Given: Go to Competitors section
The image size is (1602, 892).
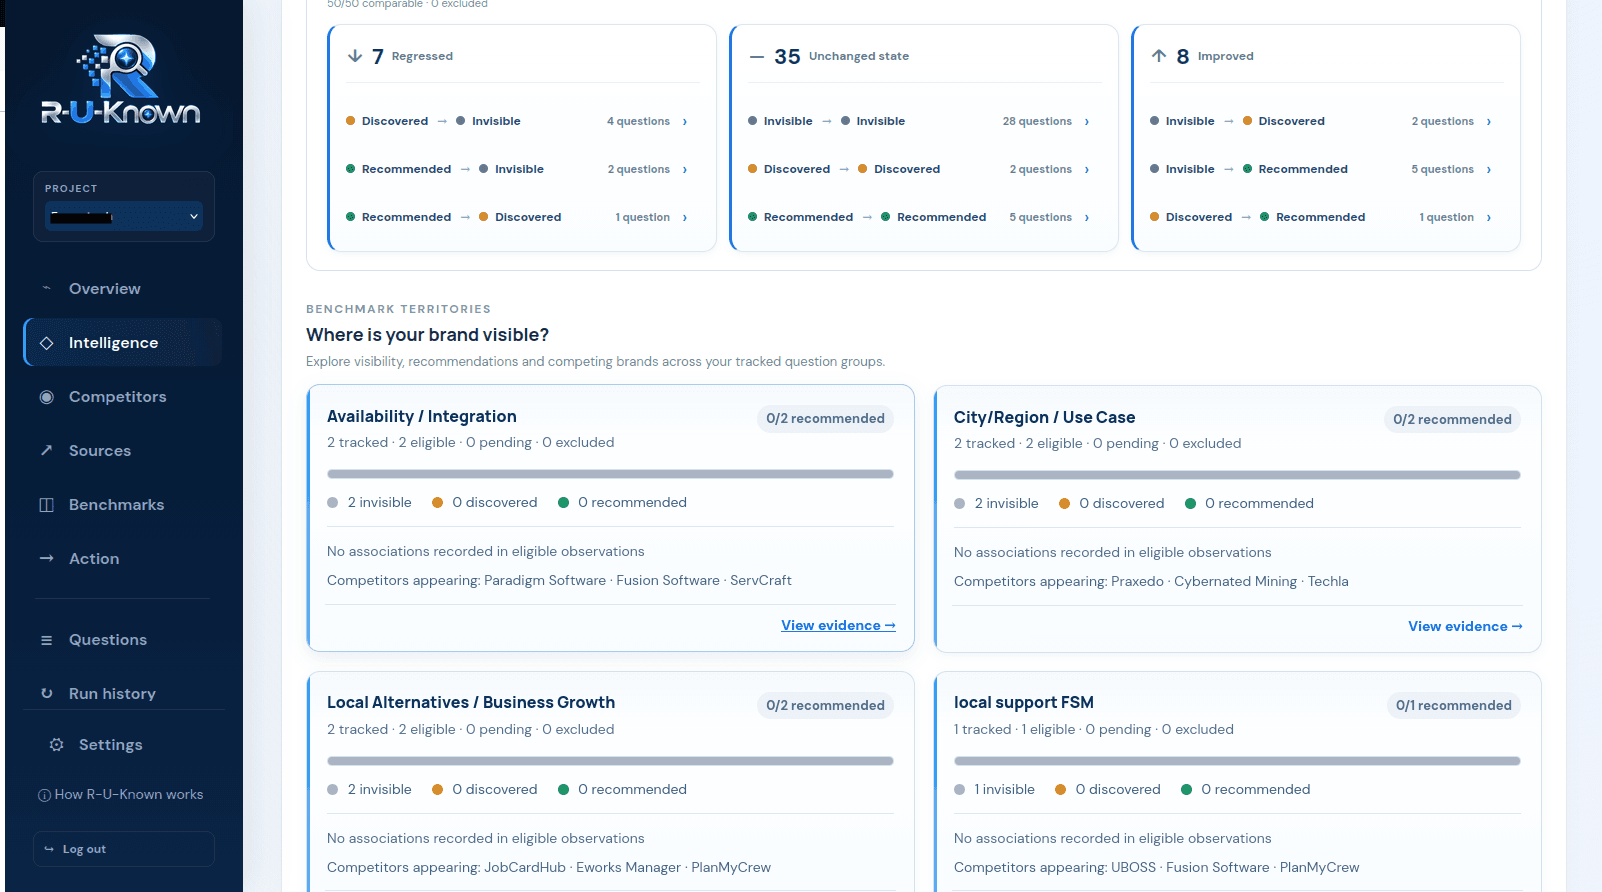Looking at the screenshot, I should pos(123,397).
